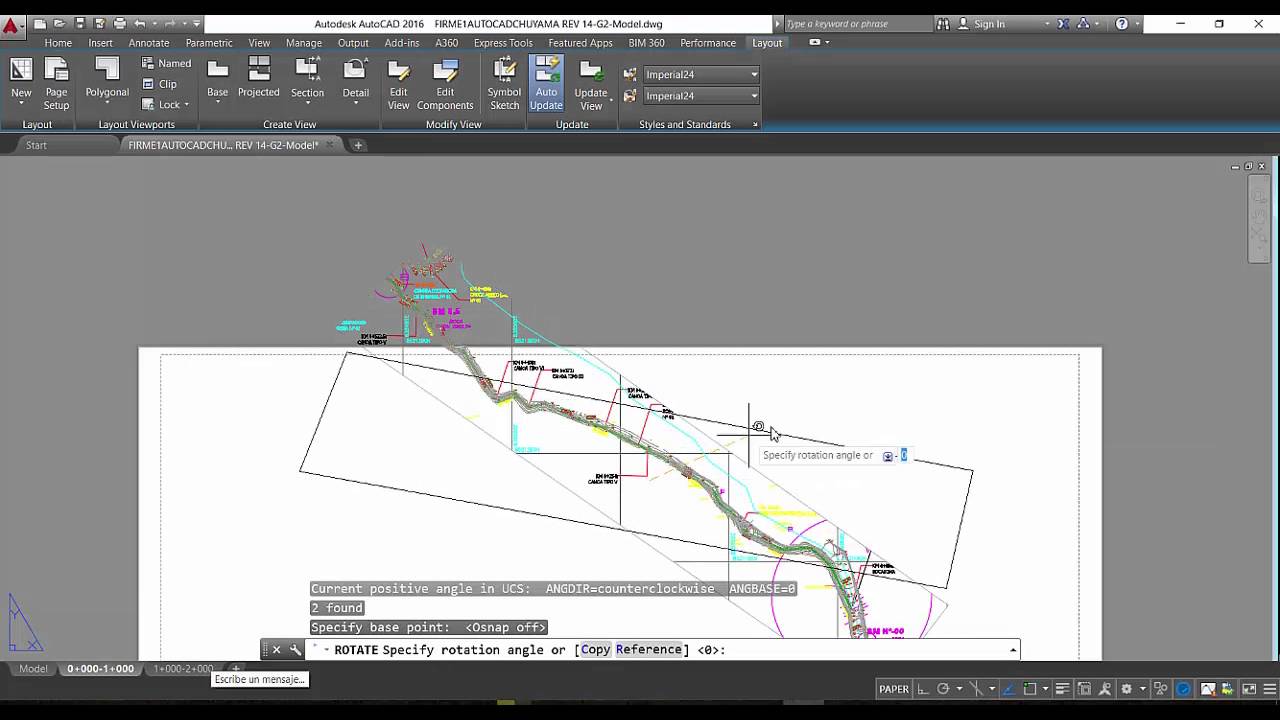Toggle Auto Update in Update panel
The image size is (1280, 720).
(546, 84)
